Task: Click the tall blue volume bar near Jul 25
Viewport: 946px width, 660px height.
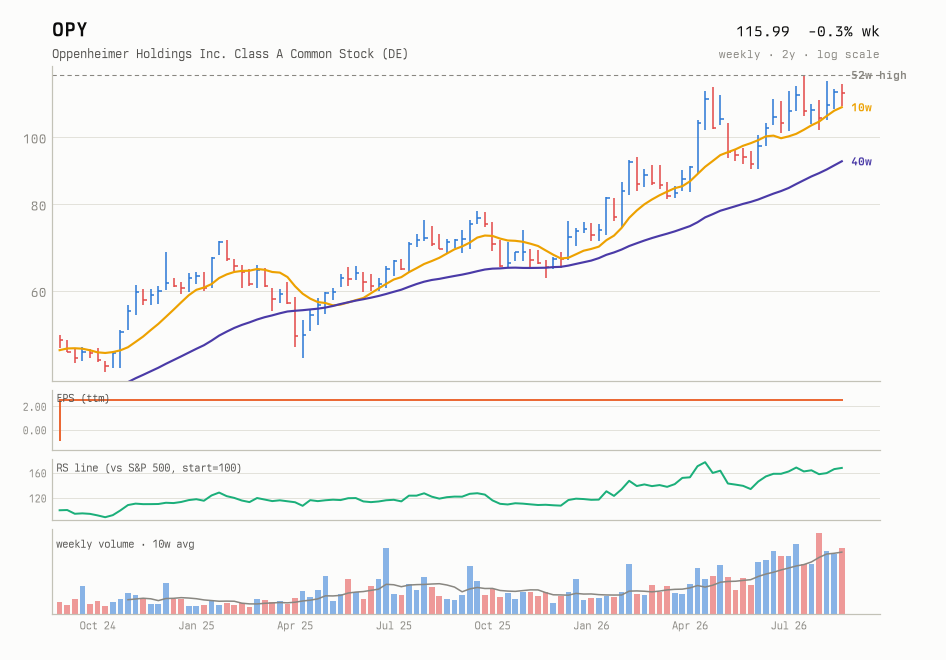Action: click(x=386, y=581)
